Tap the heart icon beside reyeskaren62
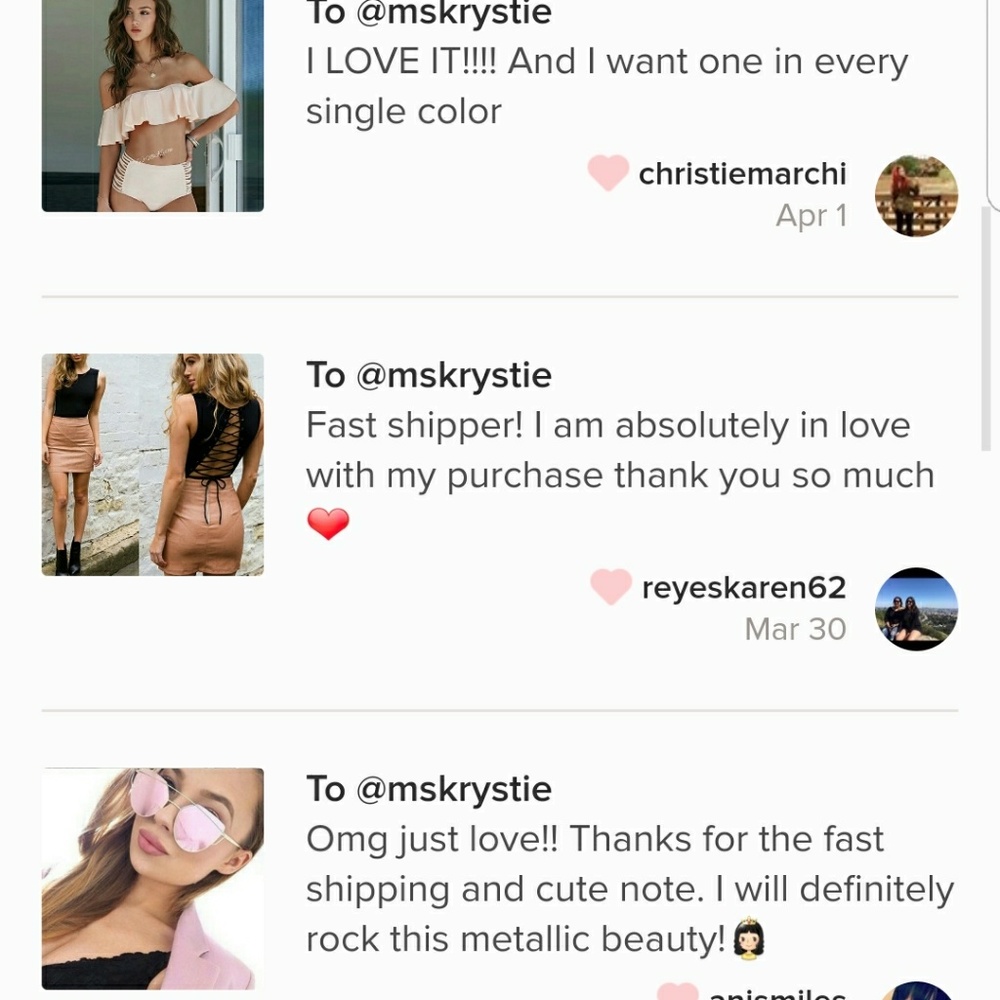The image size is (1000, 1000). [x=610, y=587]
